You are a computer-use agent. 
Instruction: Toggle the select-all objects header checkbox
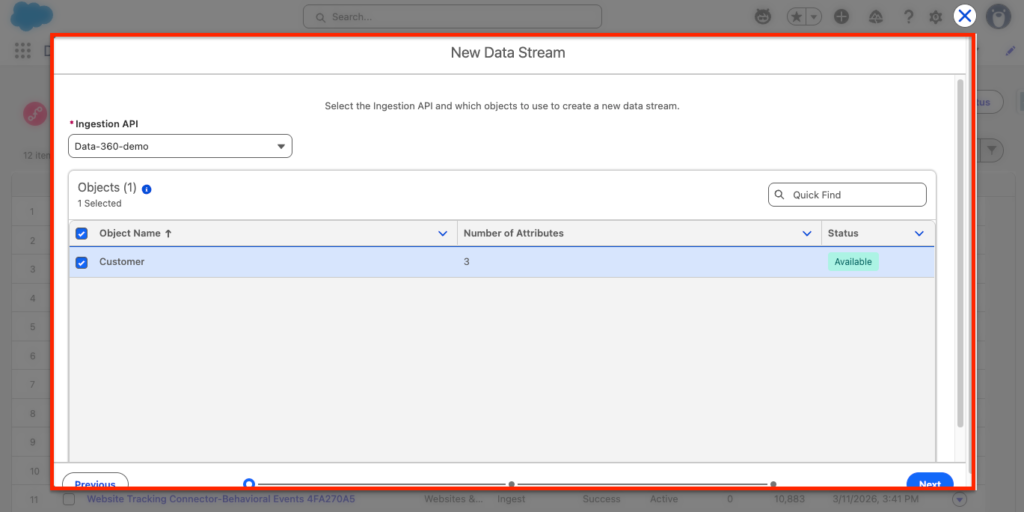pyautogui.click(x=82, y=234)
